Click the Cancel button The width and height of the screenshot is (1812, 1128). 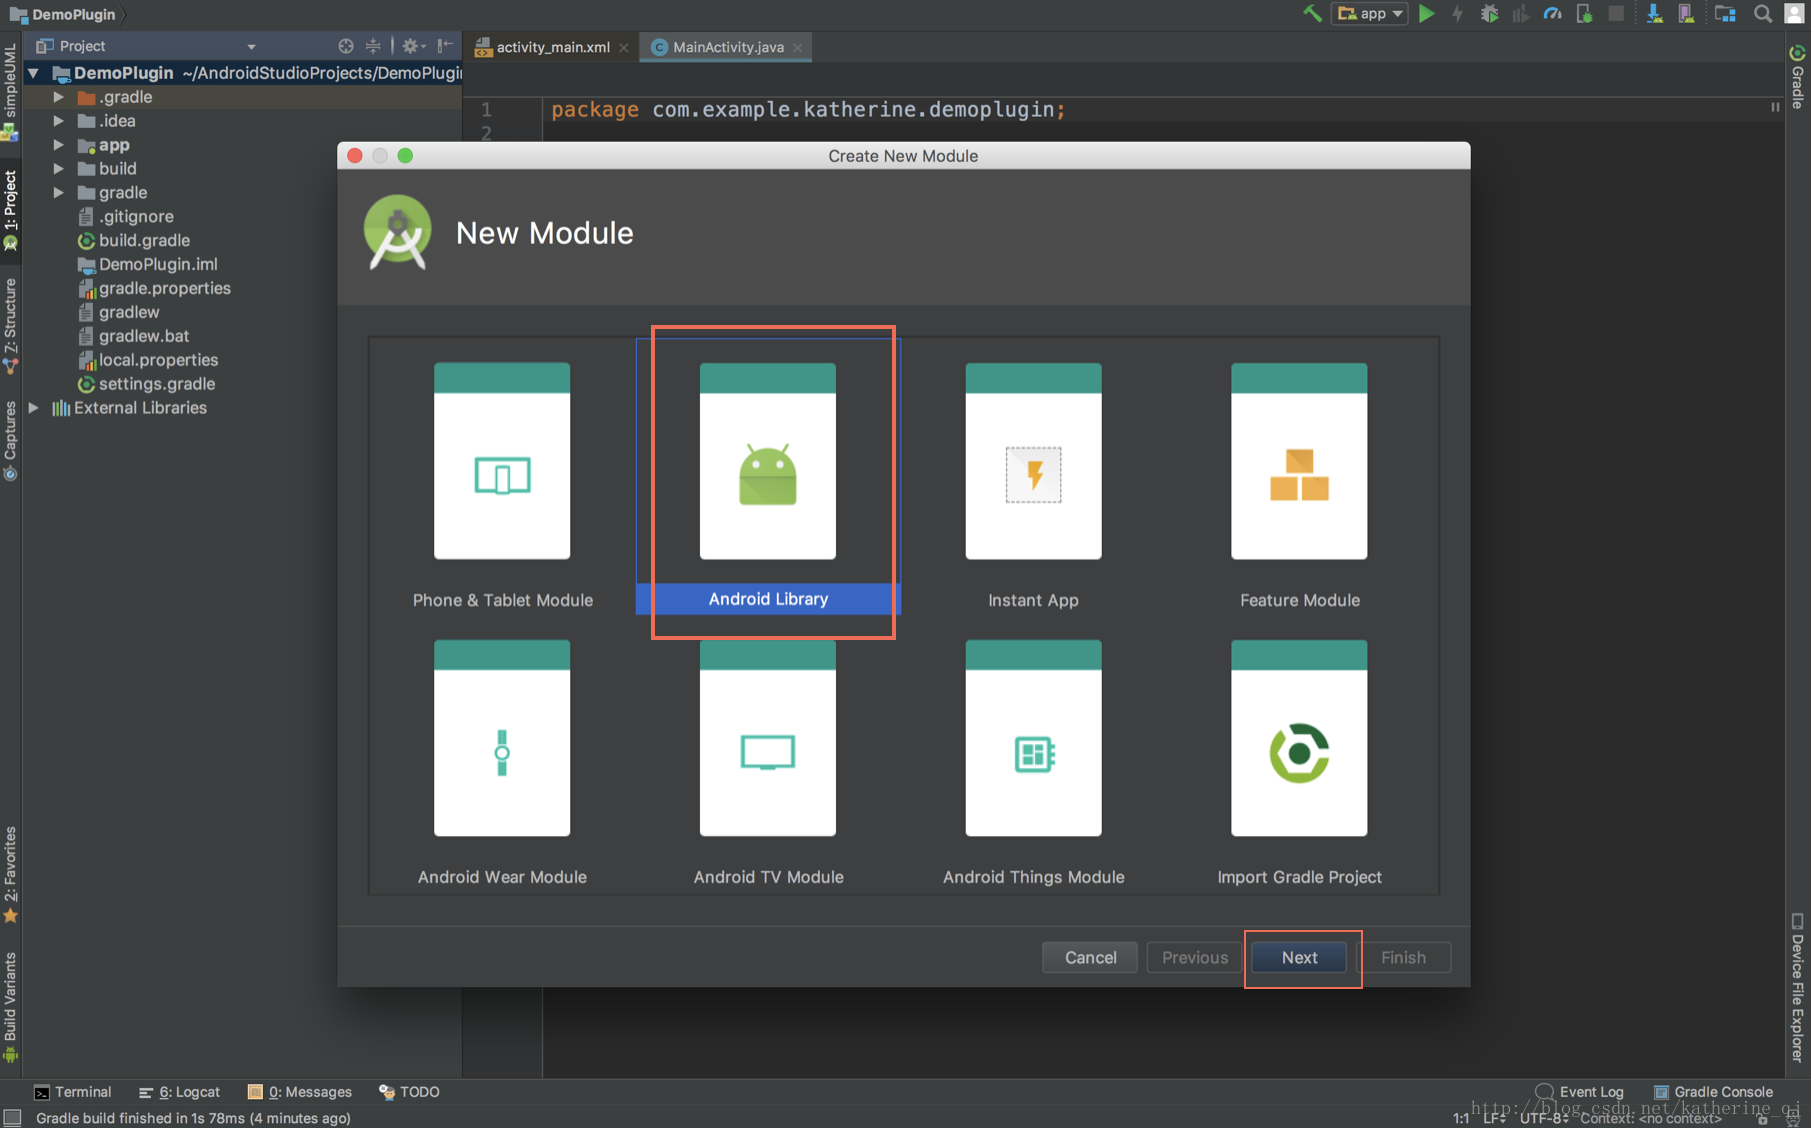(1090, 957)
